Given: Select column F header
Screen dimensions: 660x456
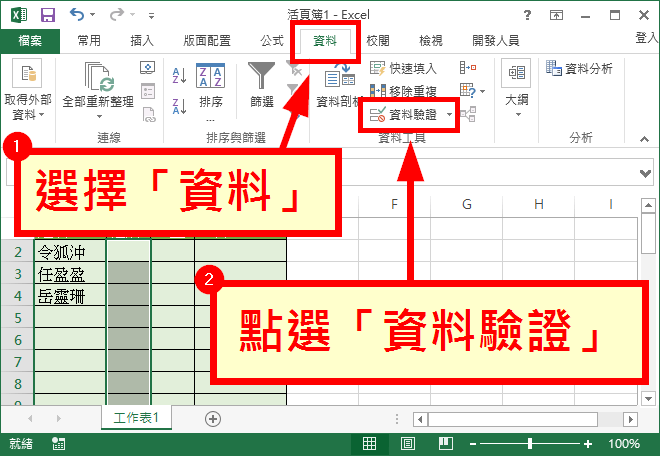Looking at the screenshot, I should pyautogui.click(x=394, y=204).
